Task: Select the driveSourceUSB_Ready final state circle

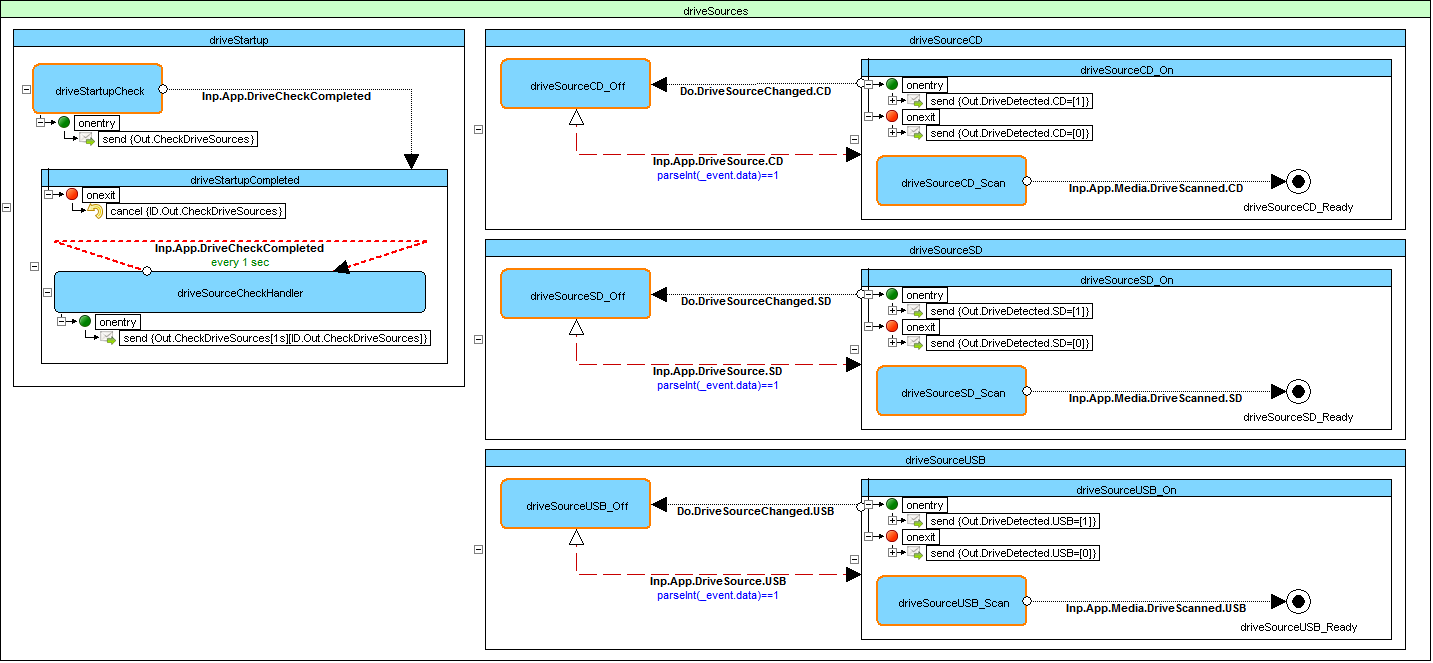Action: pos(1298,602)
